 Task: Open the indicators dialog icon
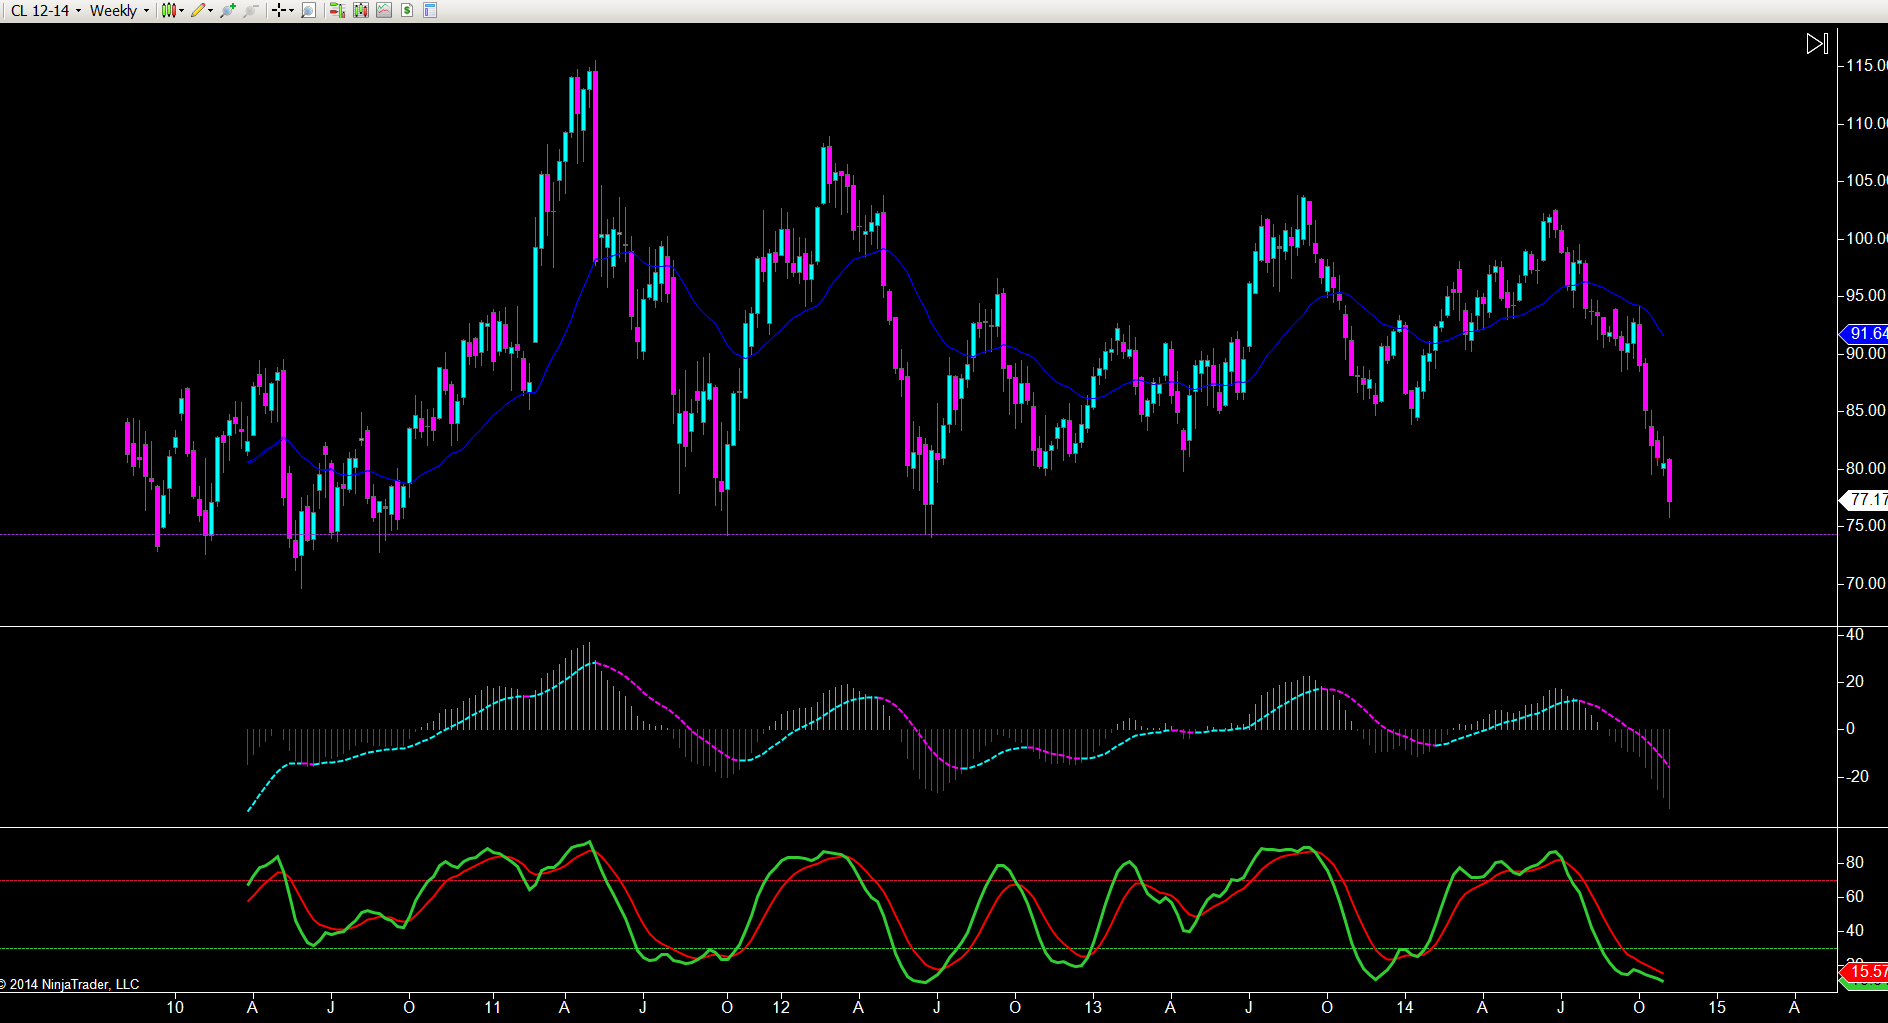[x=360, y=10]
